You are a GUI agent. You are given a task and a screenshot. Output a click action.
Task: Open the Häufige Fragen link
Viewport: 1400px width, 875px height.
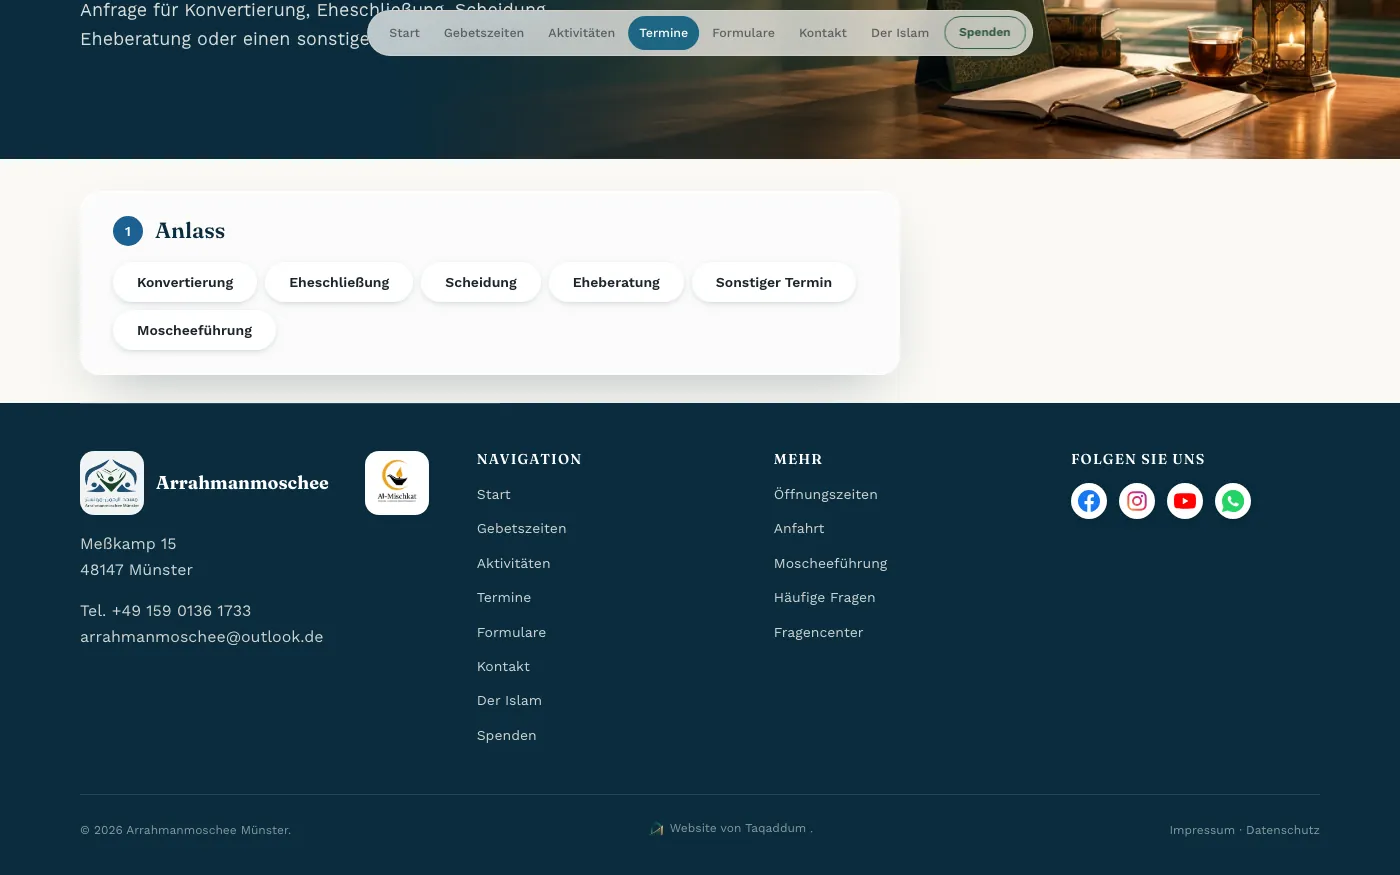click(825, 597)
